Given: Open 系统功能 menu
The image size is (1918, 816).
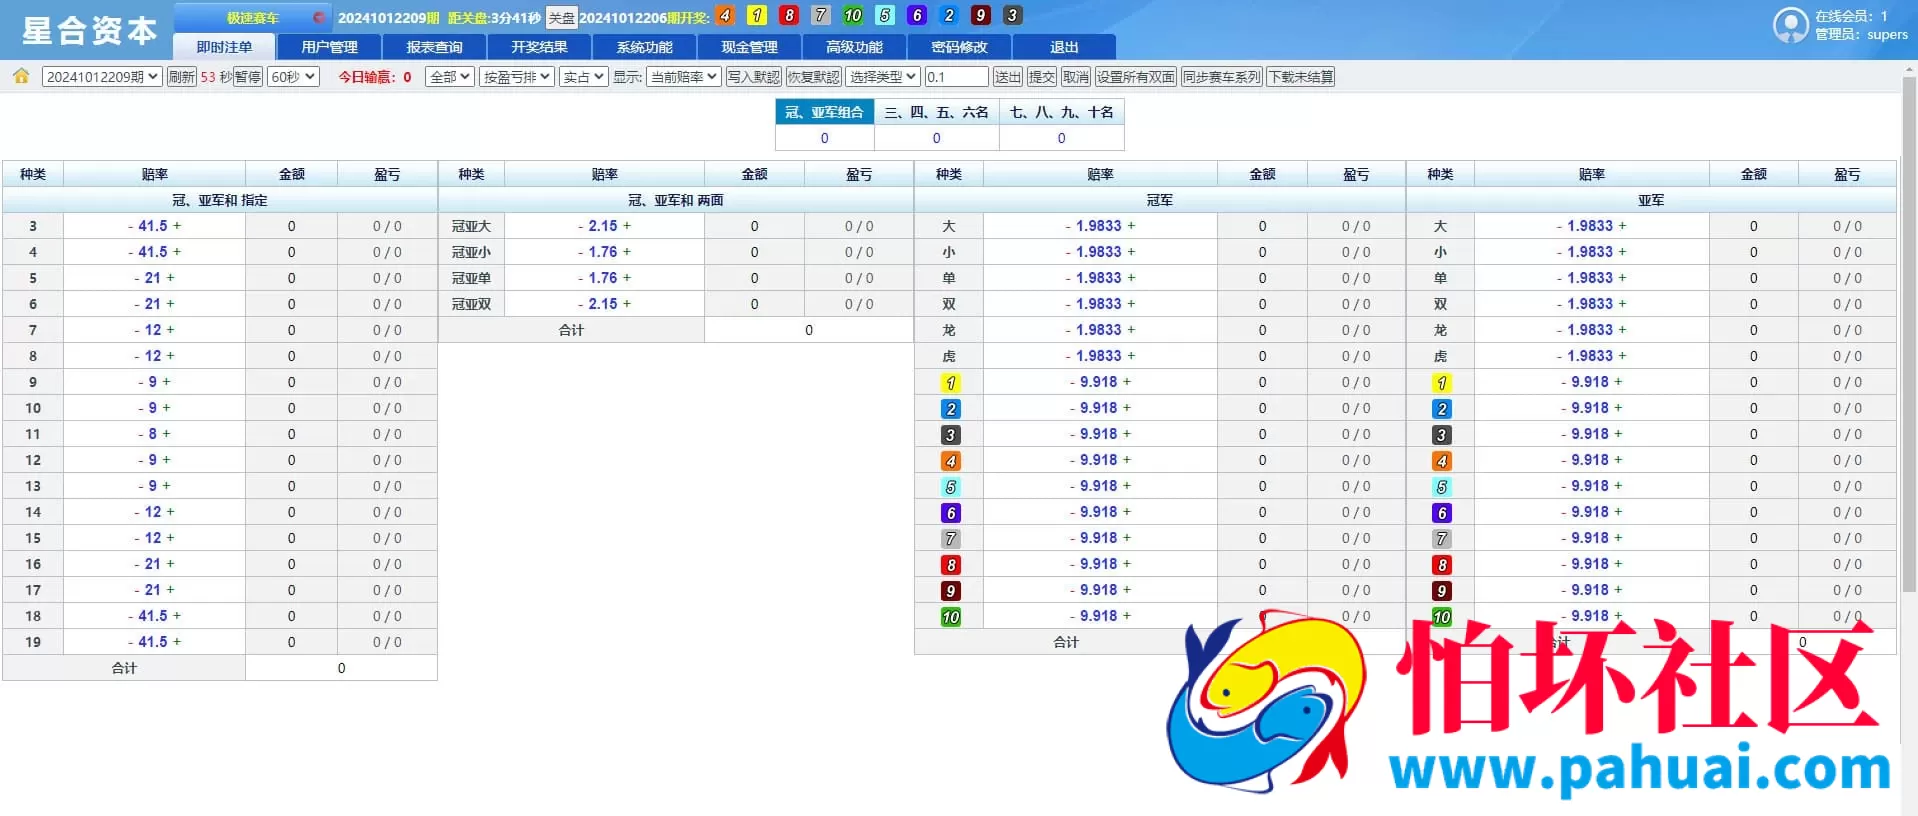Looking at the screenshot, I should coord(644,47).
